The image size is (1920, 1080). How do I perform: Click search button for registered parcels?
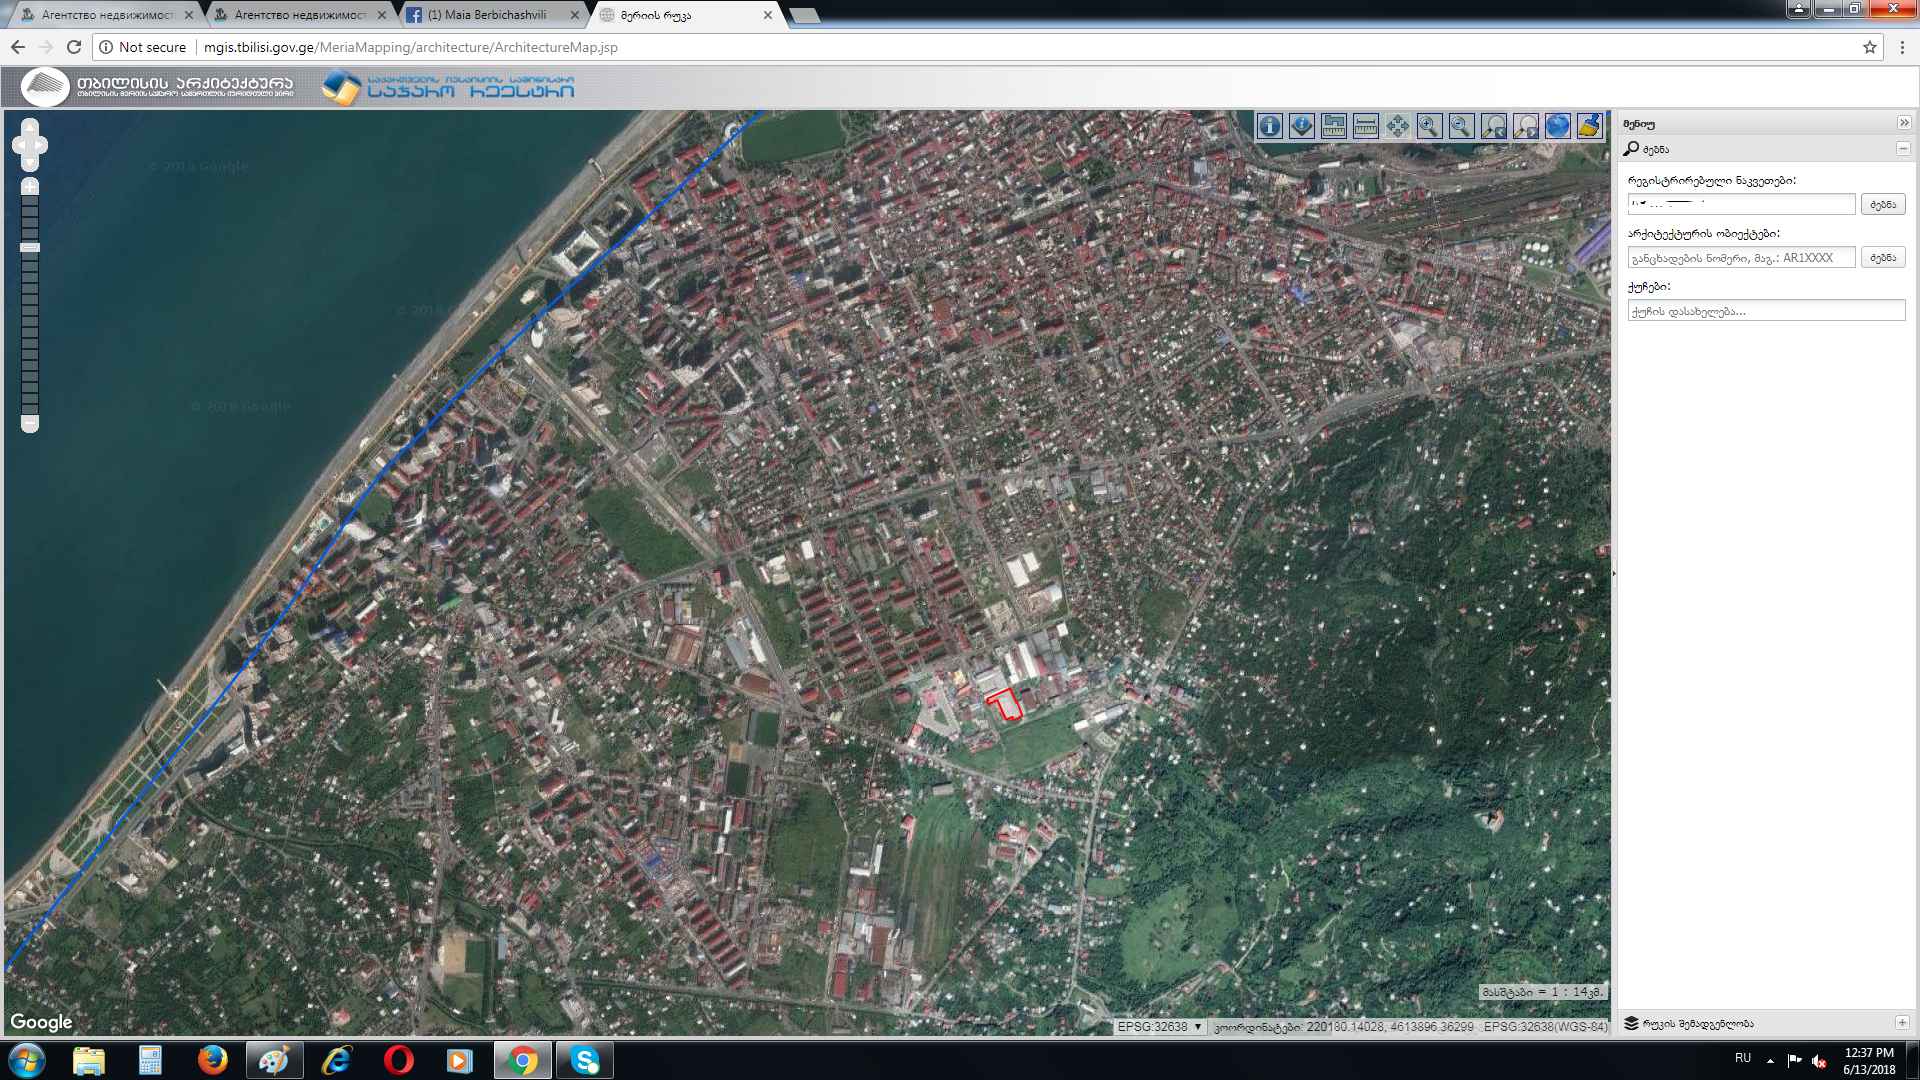coord(1883,204)
